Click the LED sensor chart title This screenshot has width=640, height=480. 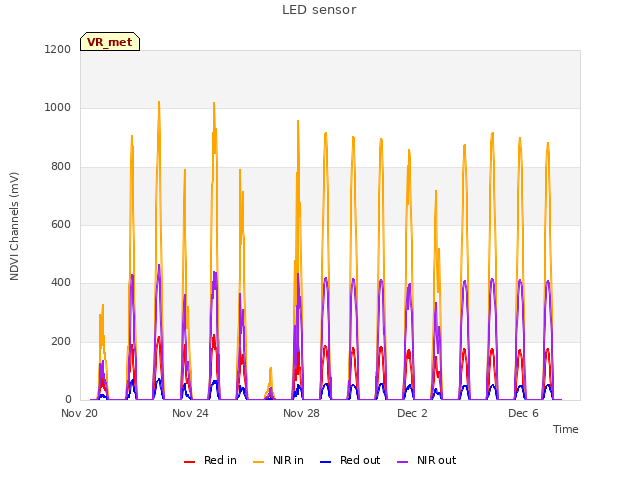pos(319,10)
